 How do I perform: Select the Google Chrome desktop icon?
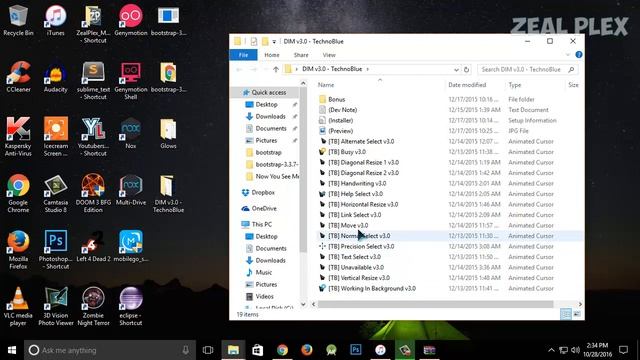point(18,193)
